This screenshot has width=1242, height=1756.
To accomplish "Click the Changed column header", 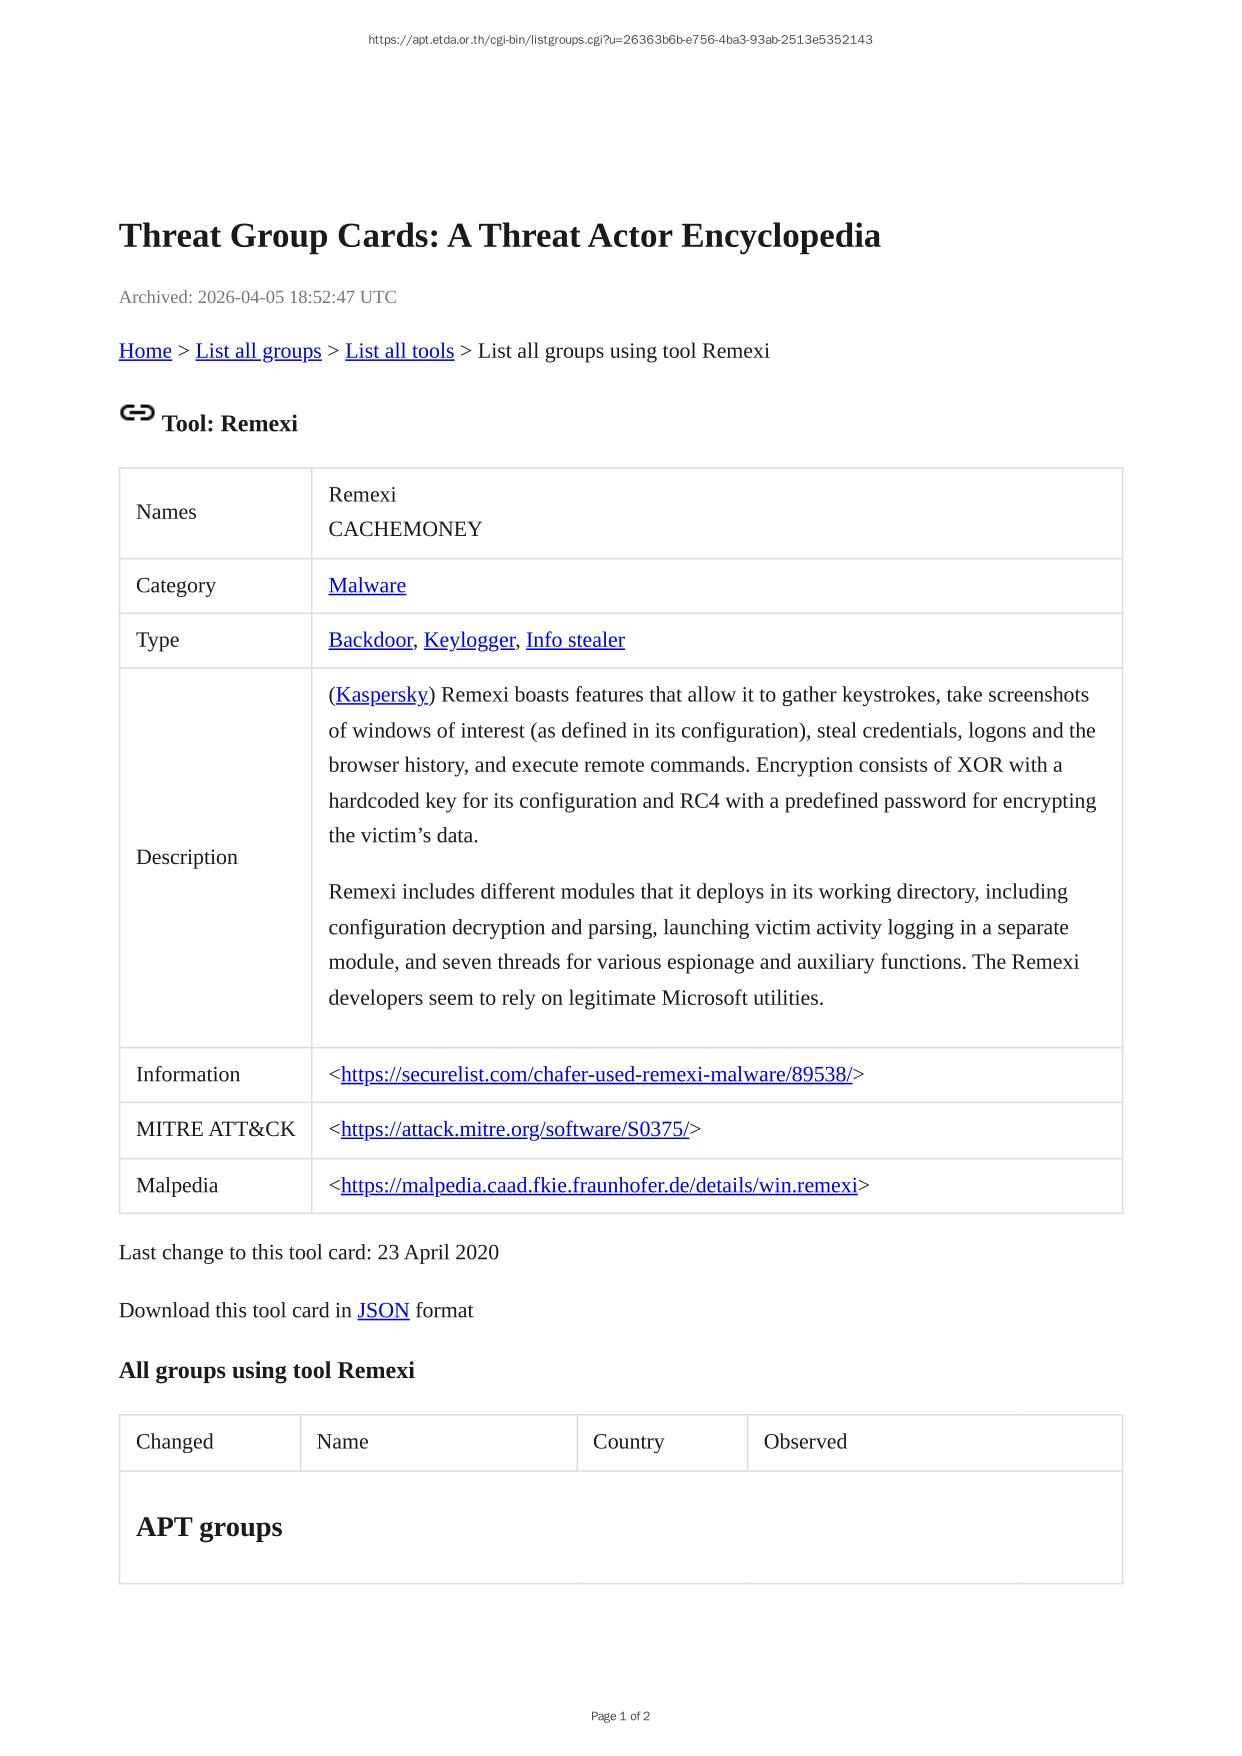I will tap(175, 1442).
